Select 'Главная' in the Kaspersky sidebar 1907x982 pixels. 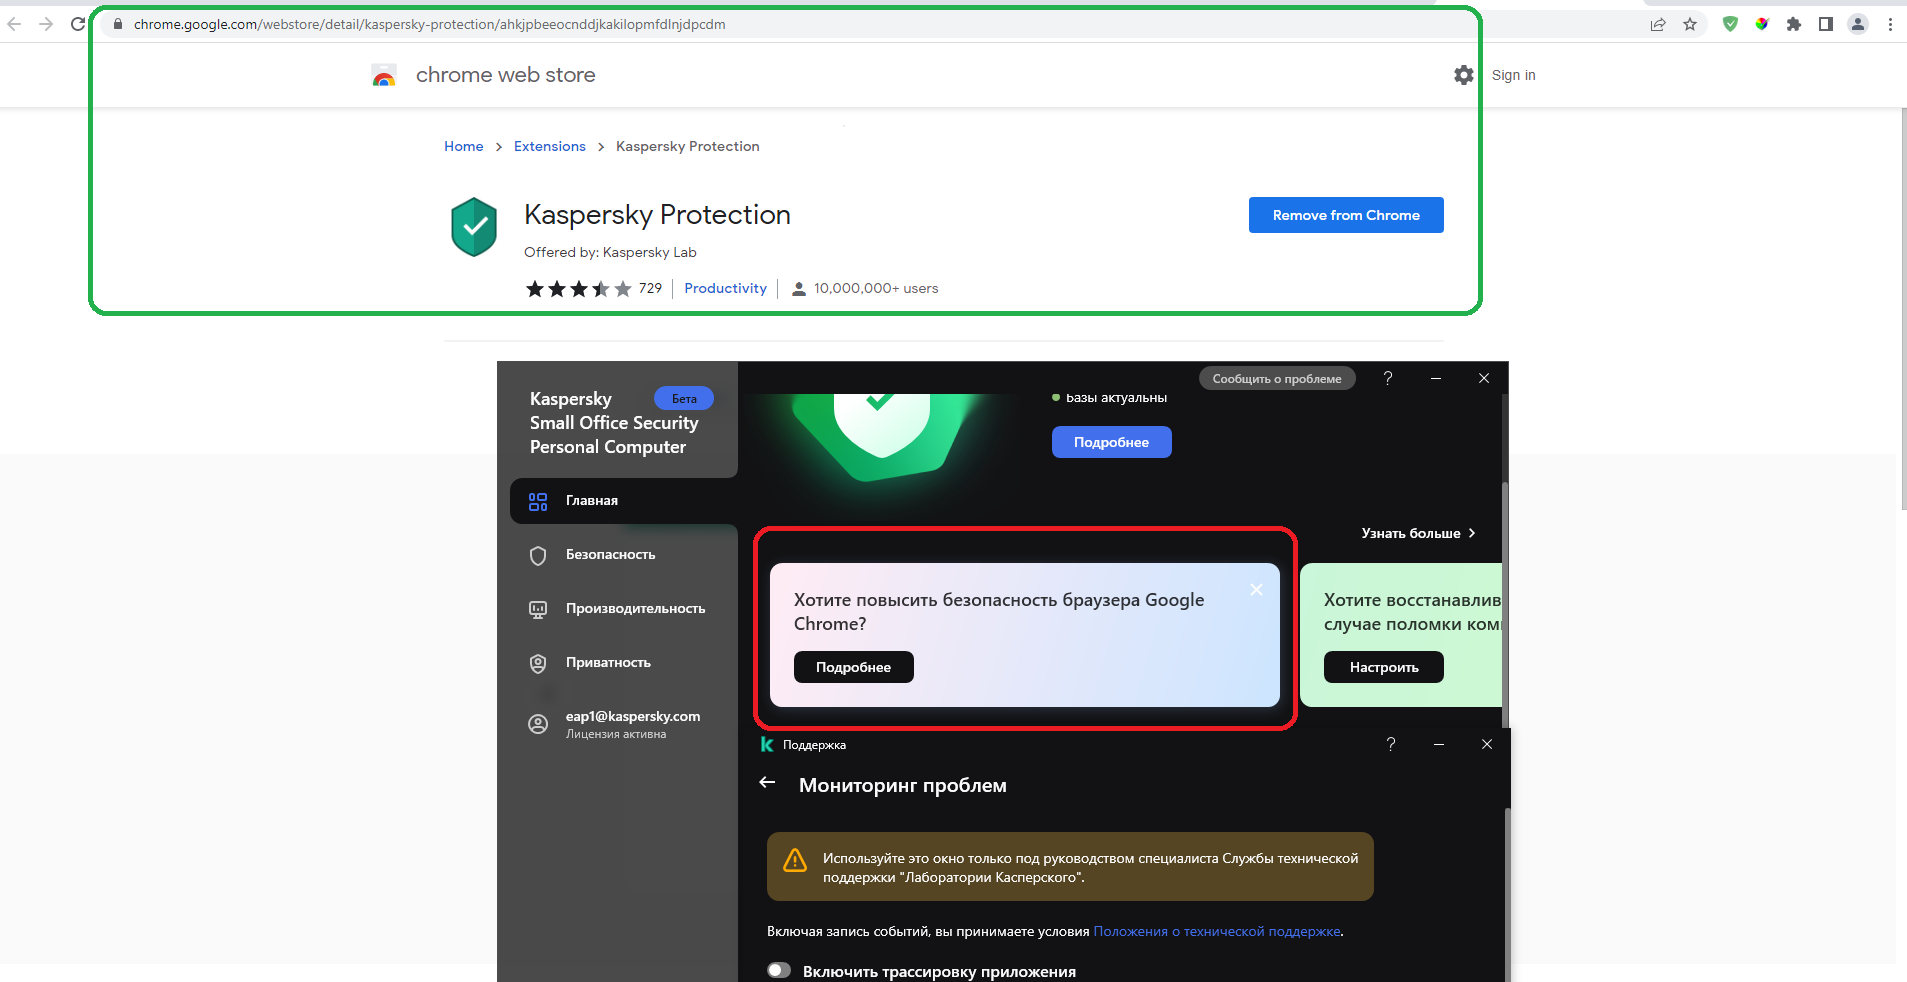[624, 500]
